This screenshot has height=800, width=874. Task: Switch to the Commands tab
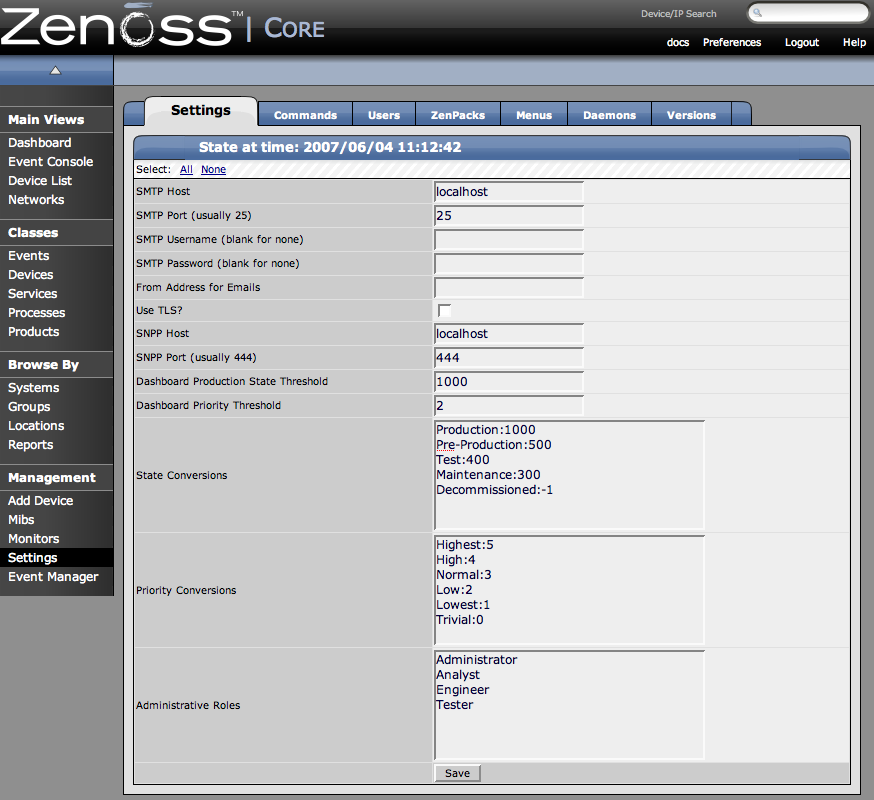point(305,115)
